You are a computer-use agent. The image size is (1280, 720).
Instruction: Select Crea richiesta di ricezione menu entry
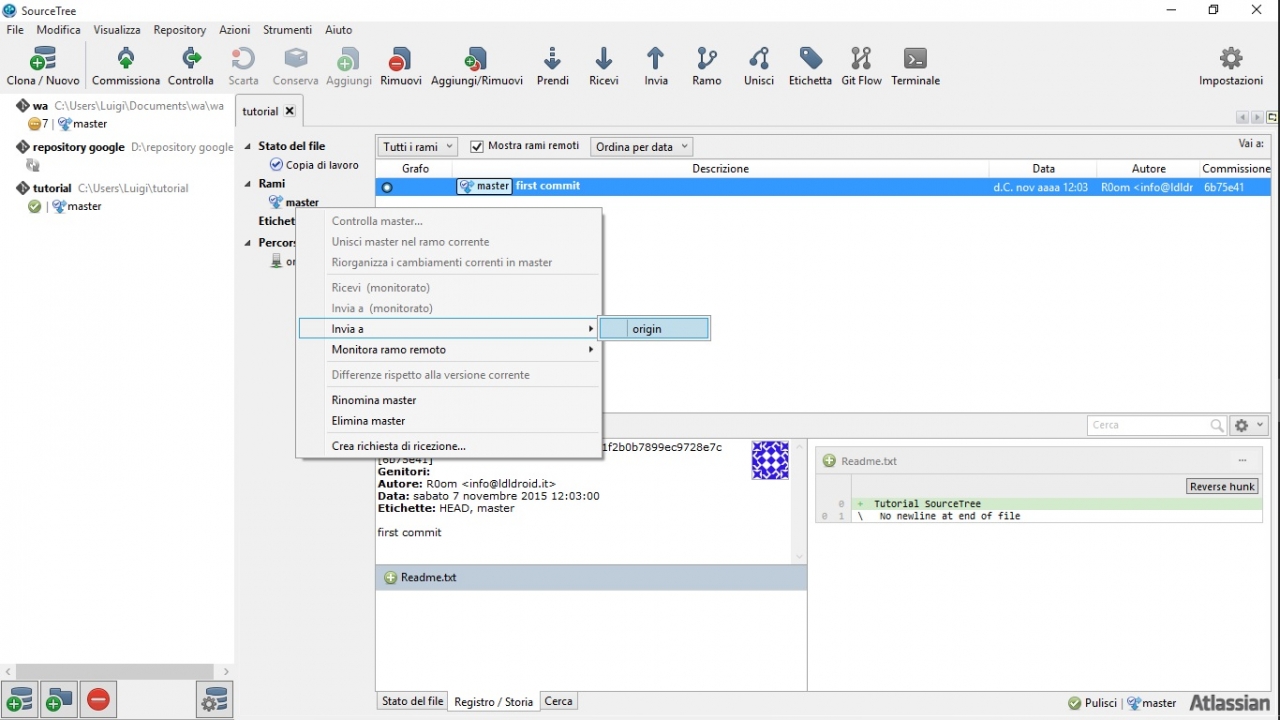point(448,446)
